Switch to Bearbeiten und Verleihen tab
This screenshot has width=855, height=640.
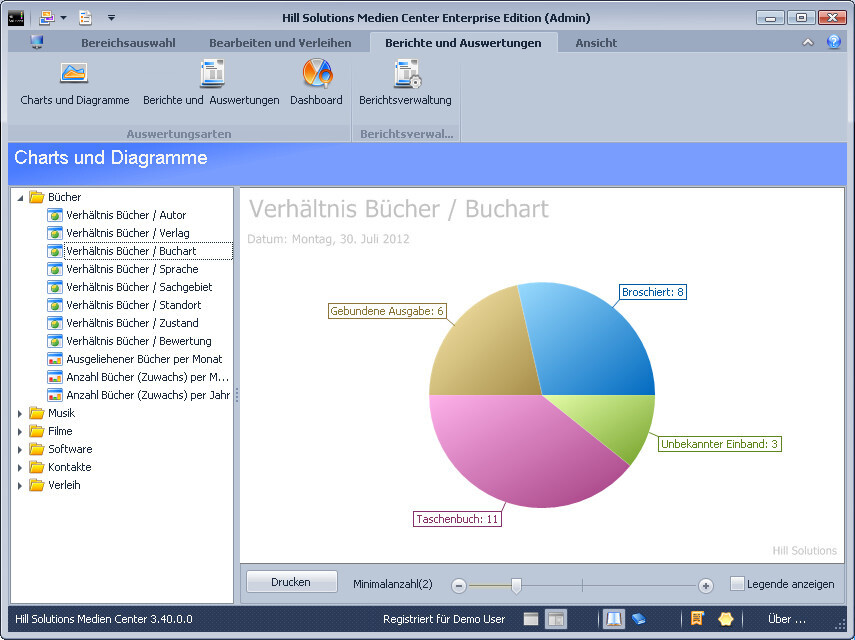pyautogui.click(x=280, y=43)
